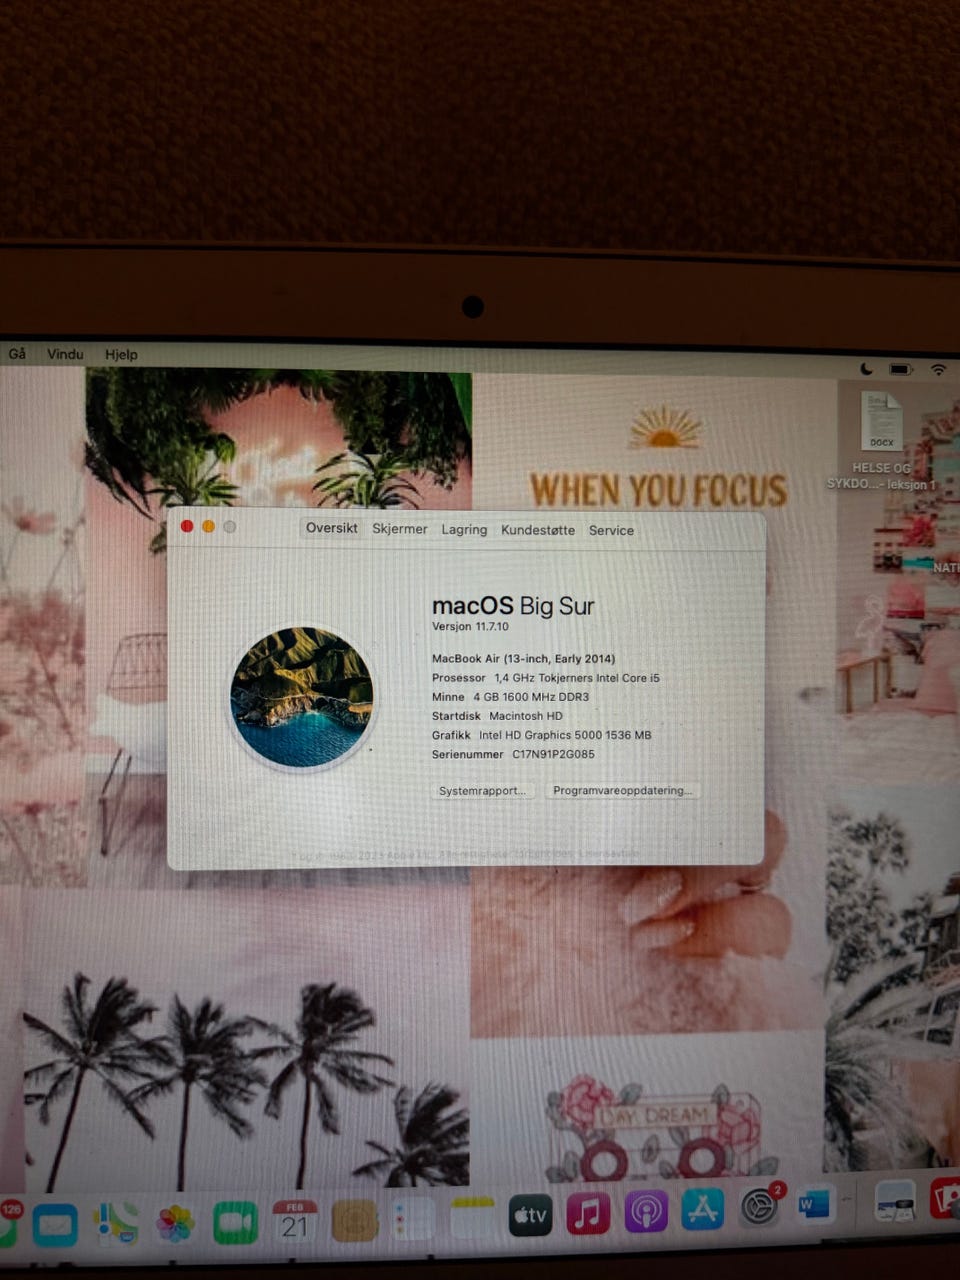
Task: Open the App Store in the Dock
Action: pos(703,1210)
